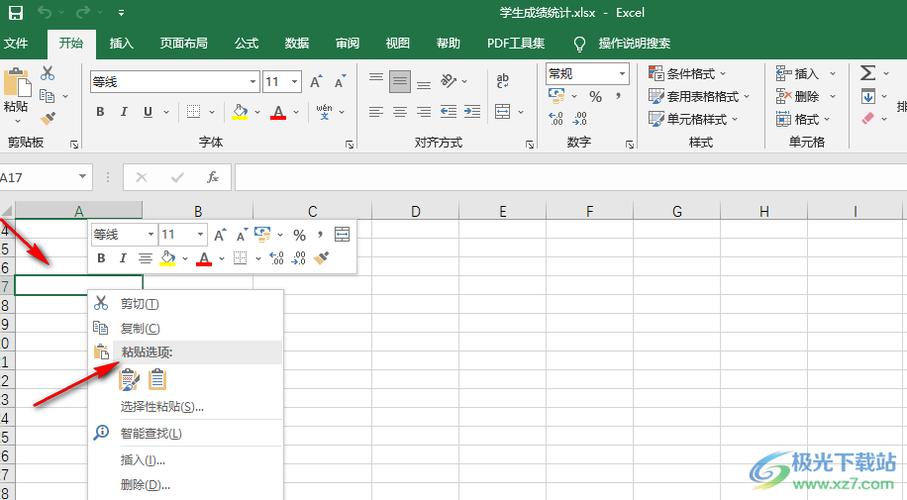Screen dimensions: 907x500
Task: Apply red font color from the ribbon
Action: [278, 112]
